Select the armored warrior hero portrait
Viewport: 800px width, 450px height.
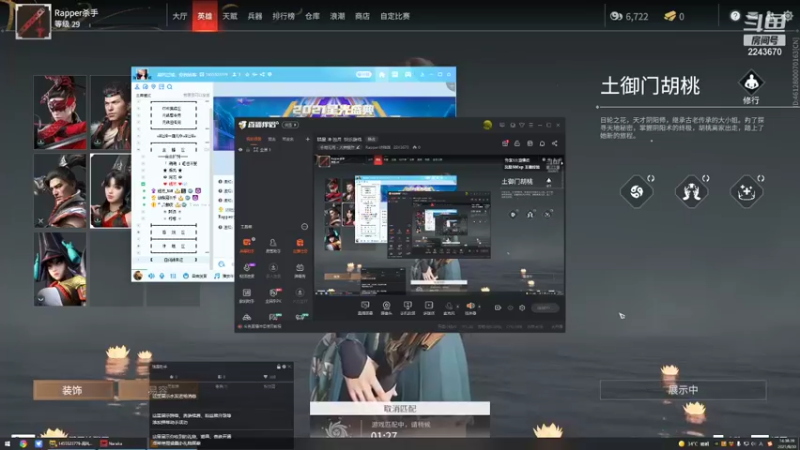tap(60, 191)
